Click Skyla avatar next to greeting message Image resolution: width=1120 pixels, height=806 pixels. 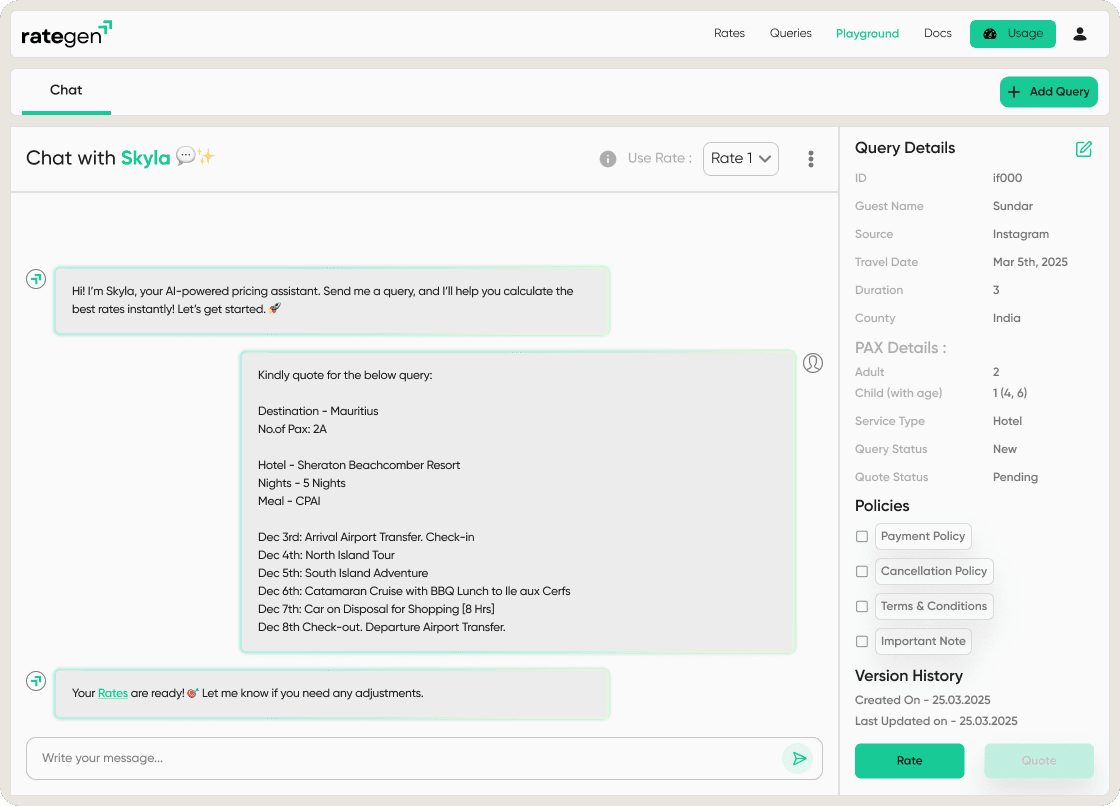coord(36,279)
